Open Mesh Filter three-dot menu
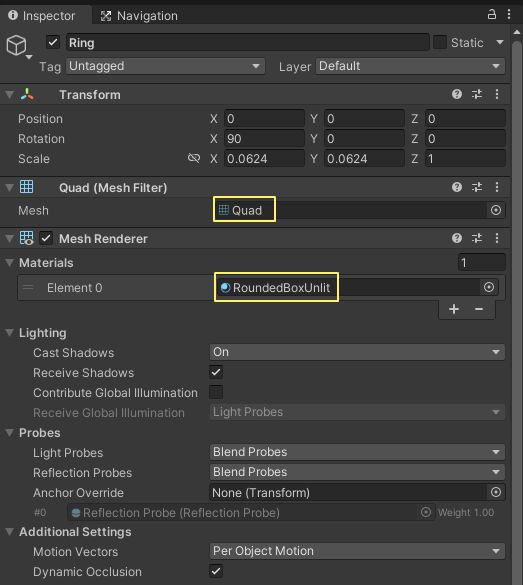 tap(497, 187)
